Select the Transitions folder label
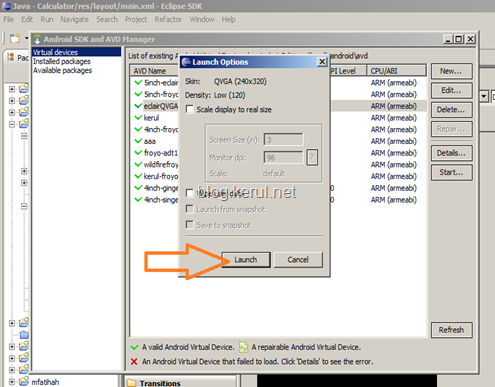 click(160, 383)
